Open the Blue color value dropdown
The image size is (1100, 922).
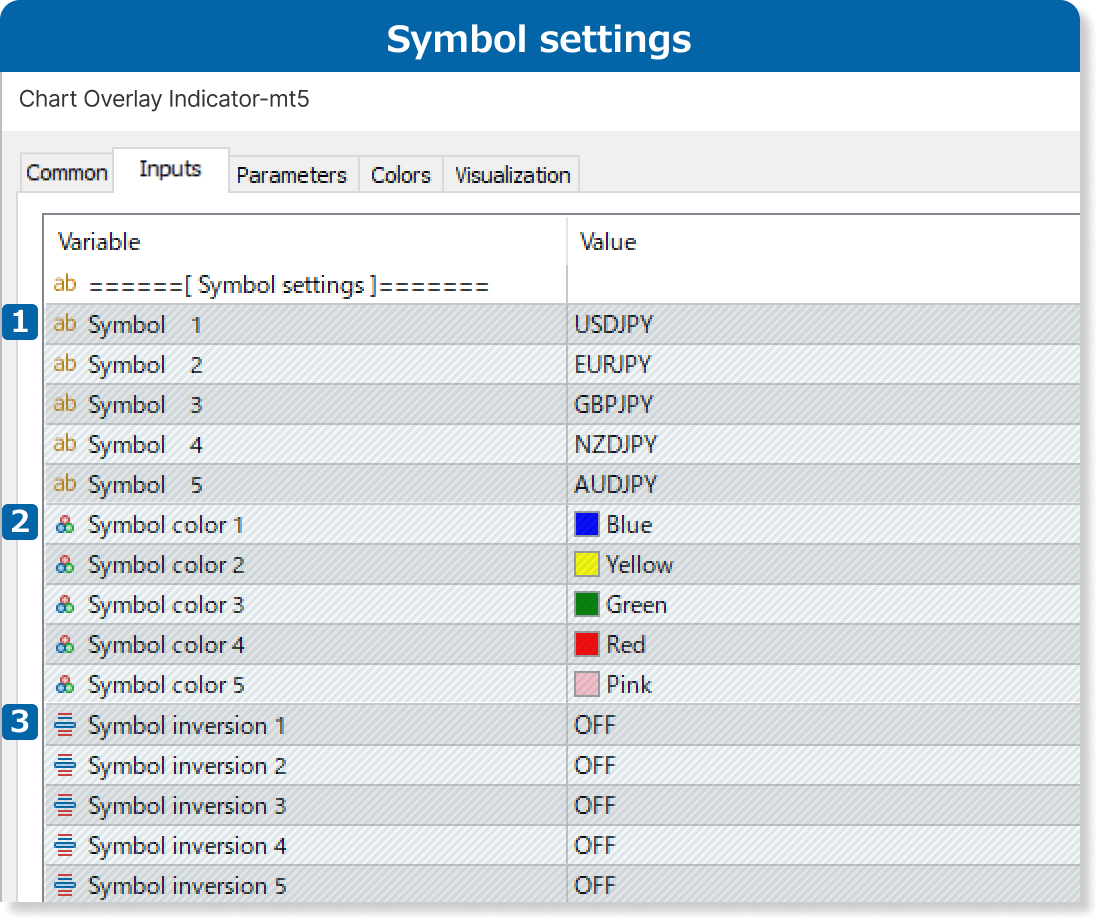824,524
